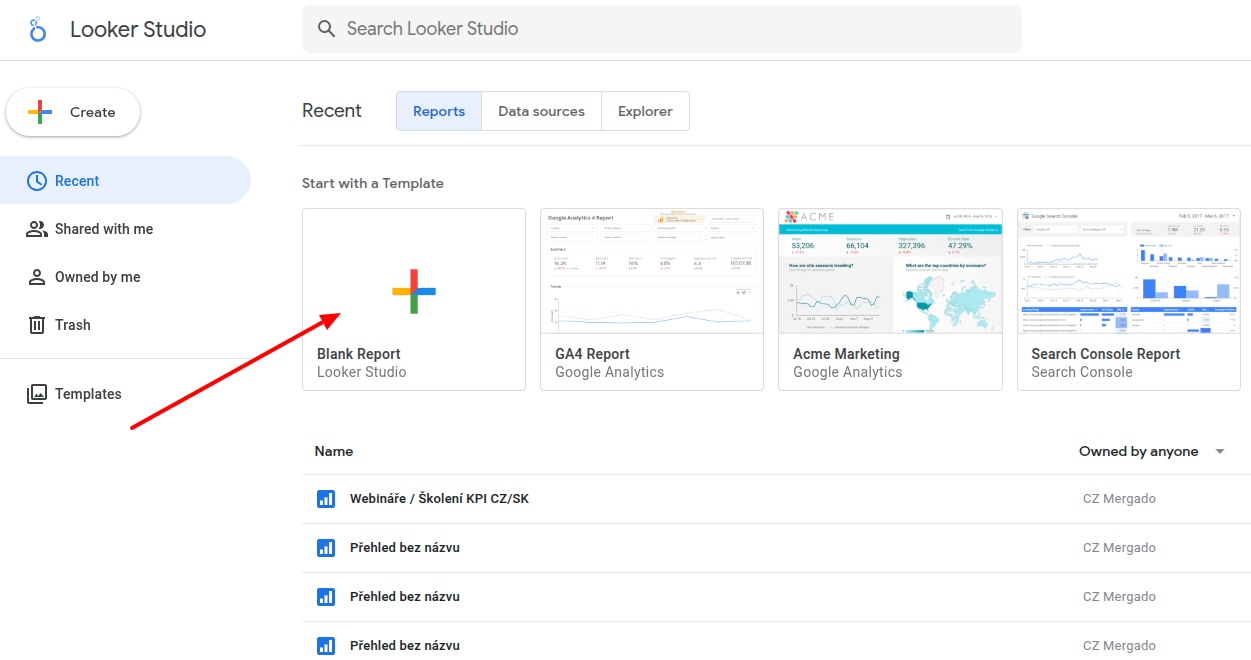Click the Templates gallery icon
The width and height of the screenshot is (1251, 660).
click(x=37, y=394)
